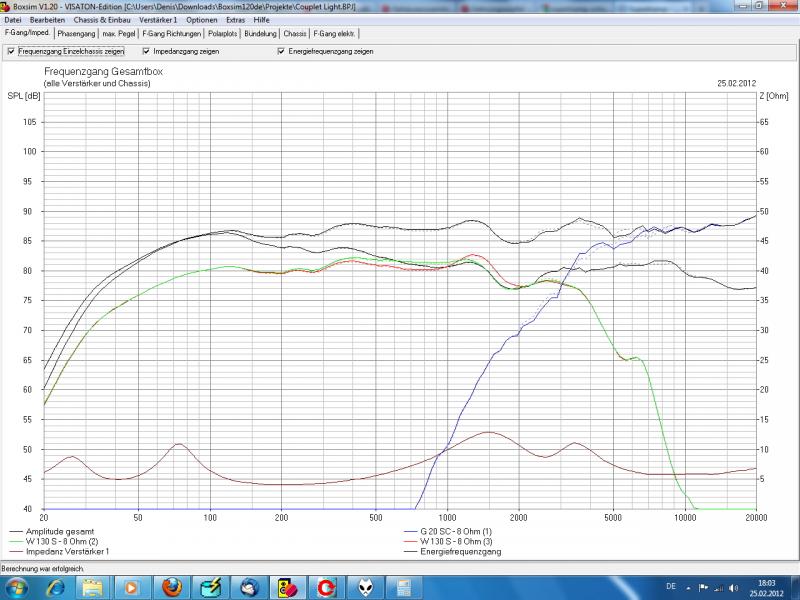The width and height of the screenshot is (800, 600).
Task: Toggle the Impedanzgang zeigen checkbox
Action: coord(147,51)
